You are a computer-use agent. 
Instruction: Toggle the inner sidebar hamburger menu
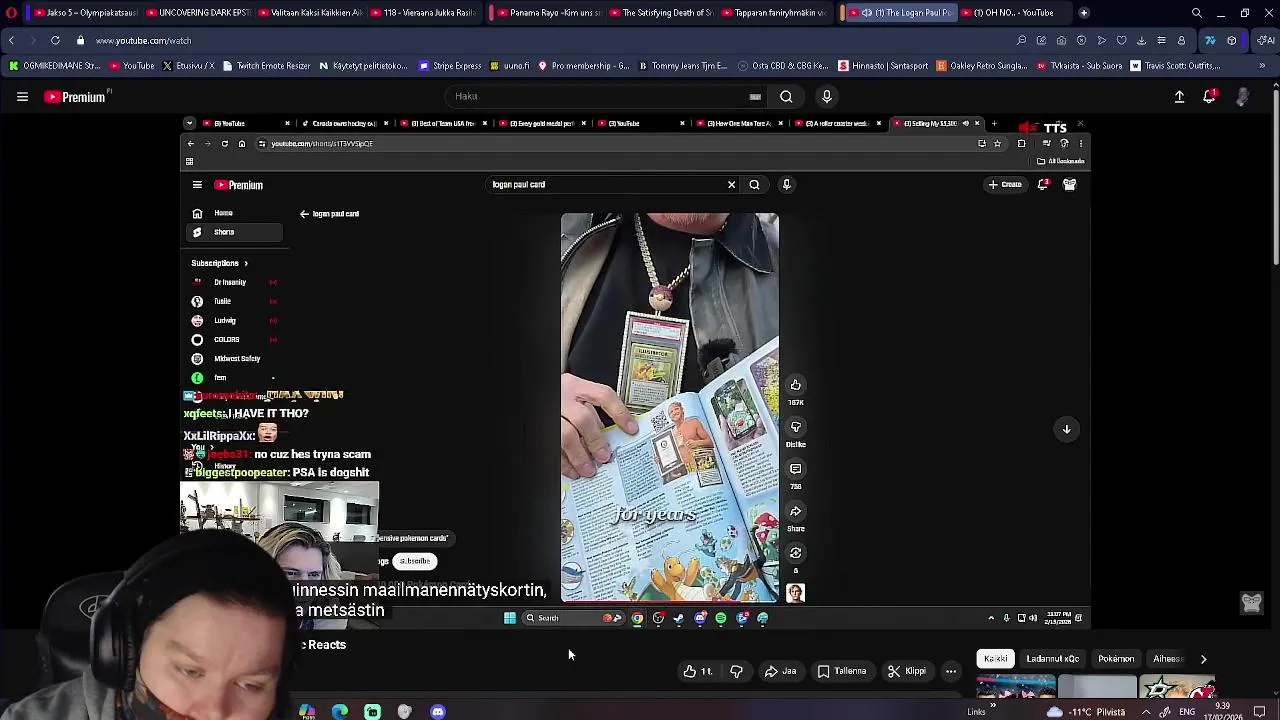(x=197, y=185)
